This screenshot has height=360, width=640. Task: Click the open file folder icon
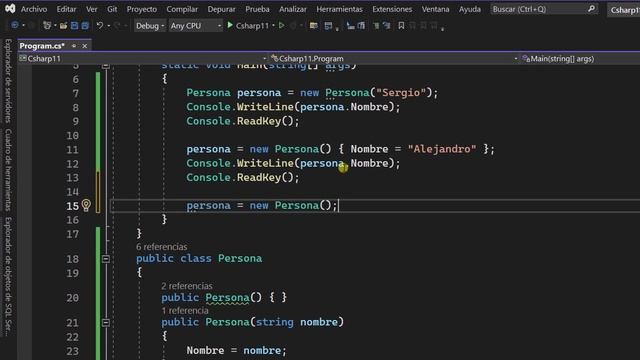[x=63, y=26]
